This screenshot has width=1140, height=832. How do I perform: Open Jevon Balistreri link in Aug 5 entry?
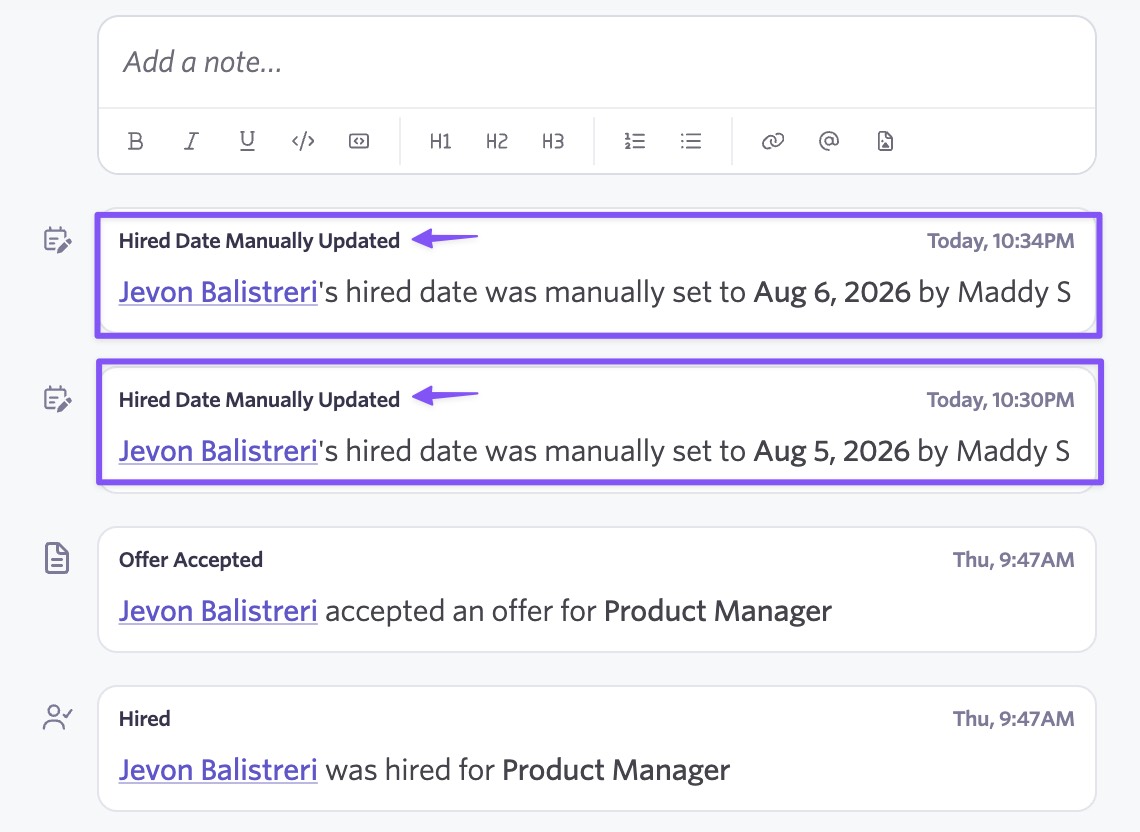[x=218, y=452]
